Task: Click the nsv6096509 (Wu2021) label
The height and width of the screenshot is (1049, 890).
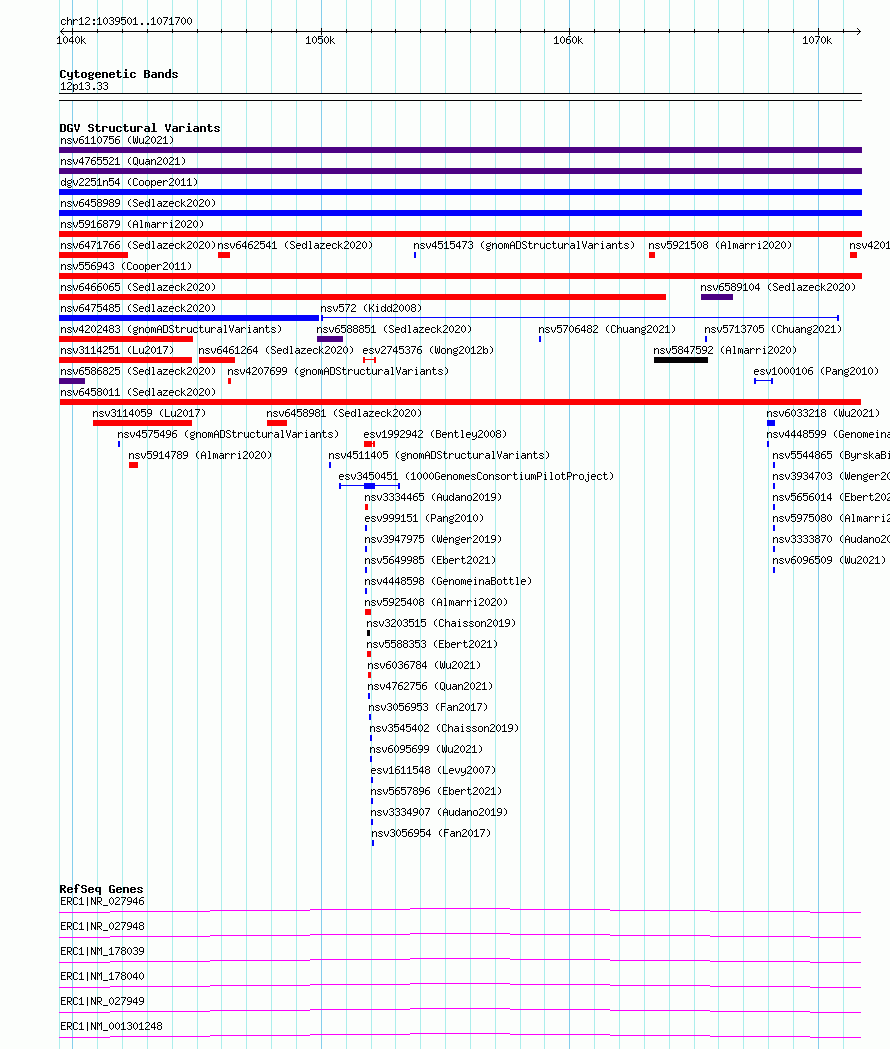Action: tap(829, 560)
